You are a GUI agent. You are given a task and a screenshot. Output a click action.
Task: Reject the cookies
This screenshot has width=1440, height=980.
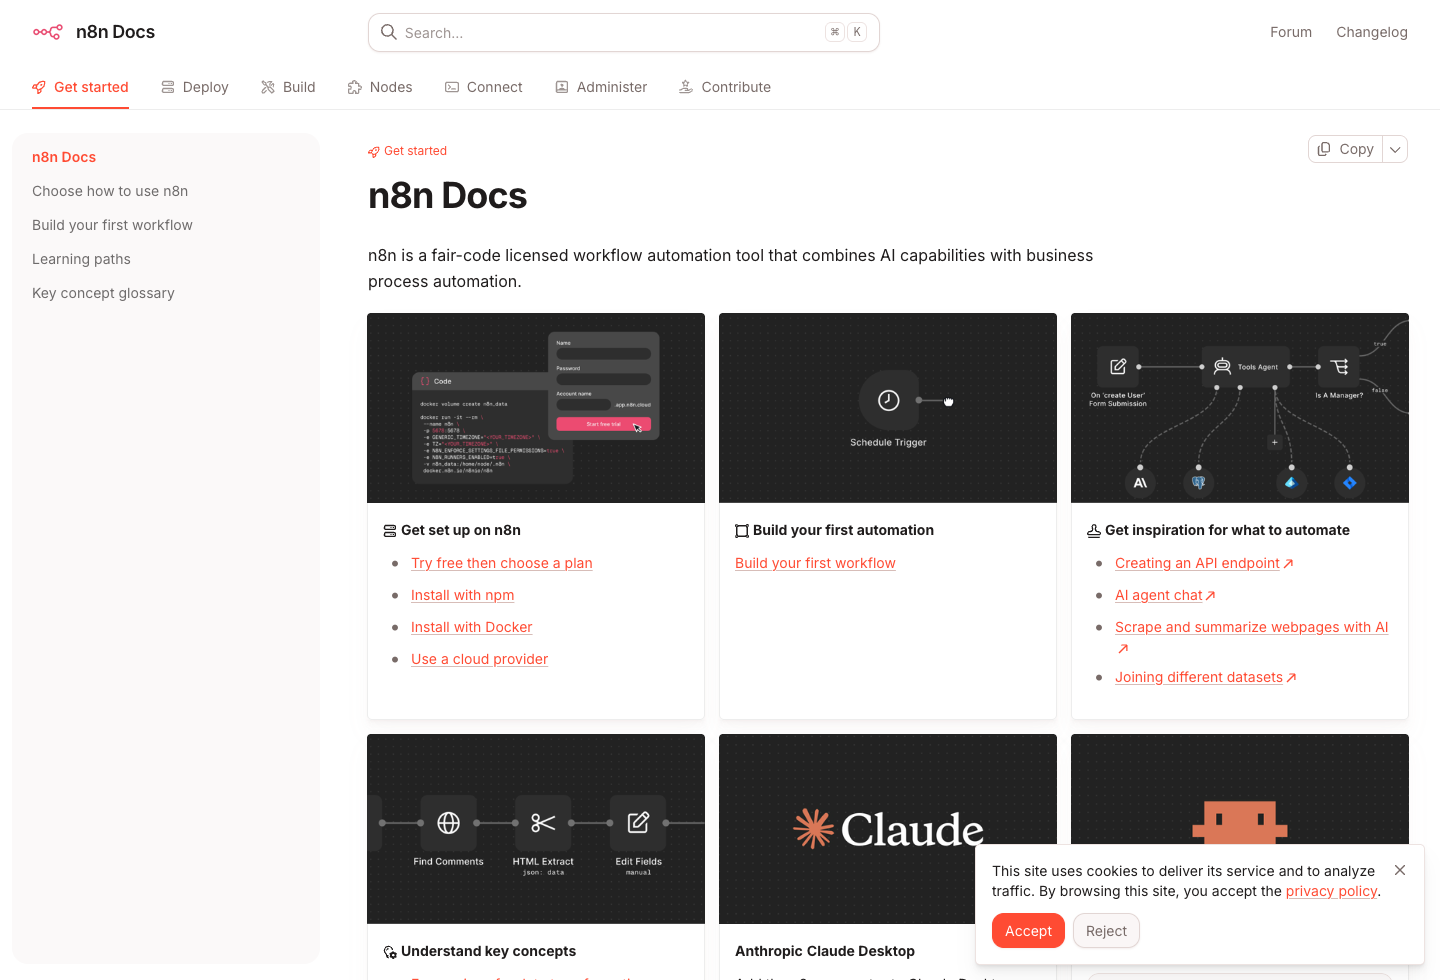[x=1106, y=931]
